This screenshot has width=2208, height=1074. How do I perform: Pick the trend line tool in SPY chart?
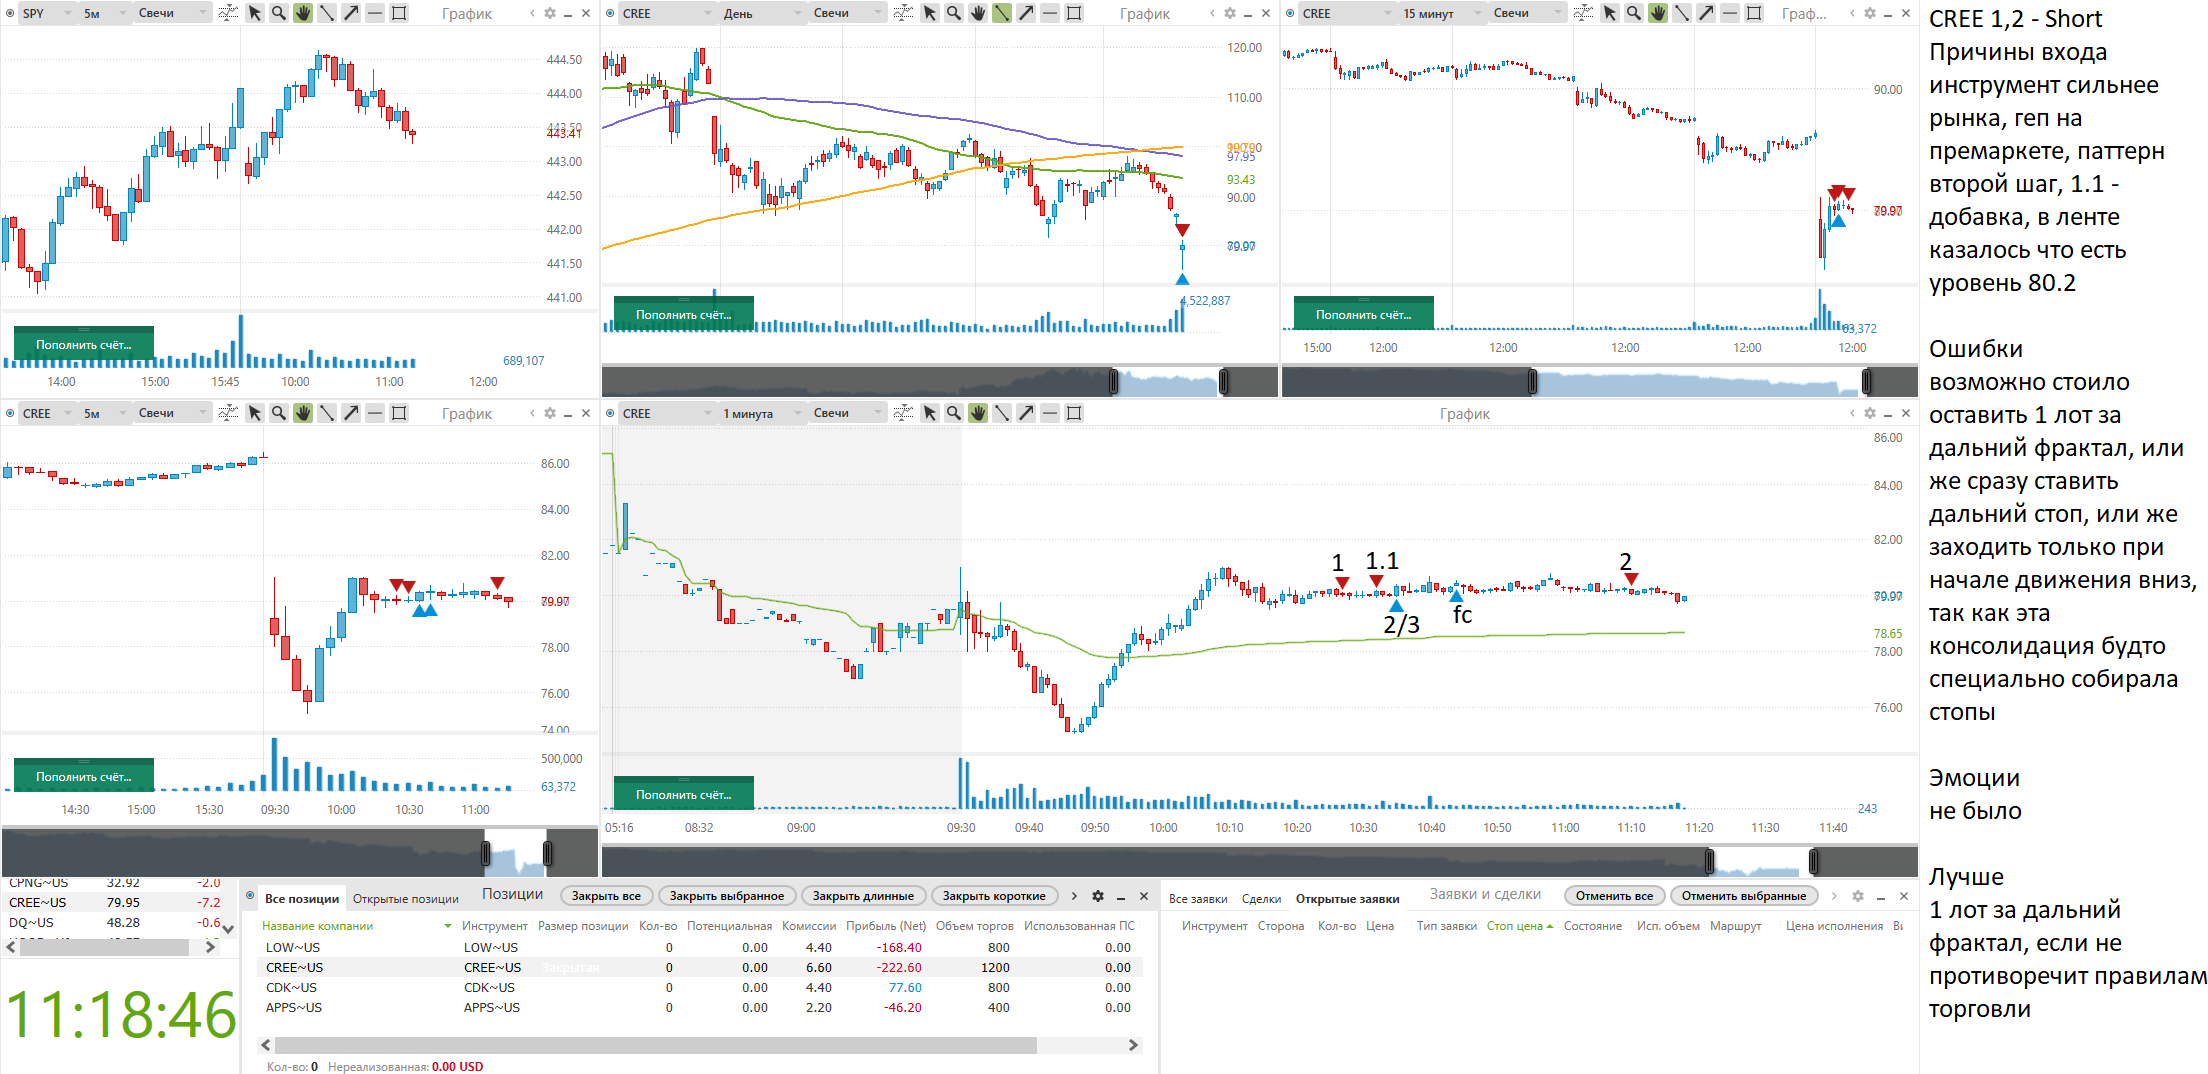click(x=326, y=13)
